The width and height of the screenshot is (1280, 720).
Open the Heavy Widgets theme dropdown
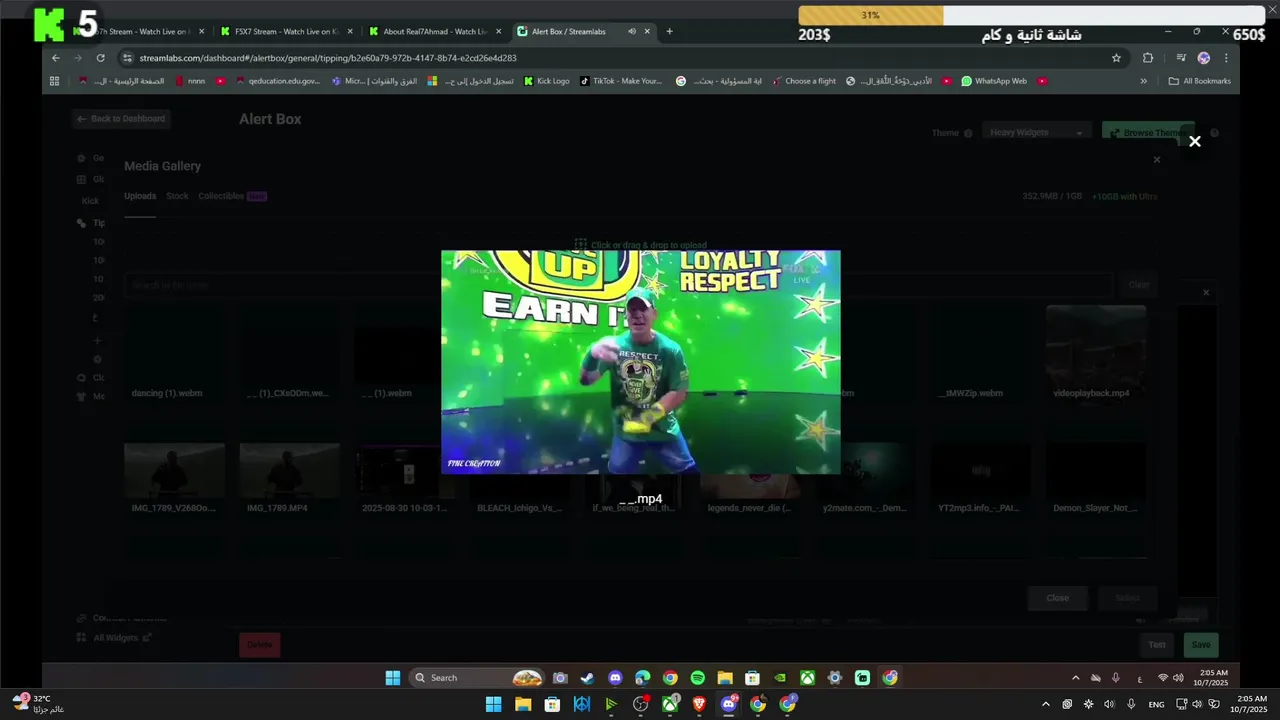pos(1036,132)
